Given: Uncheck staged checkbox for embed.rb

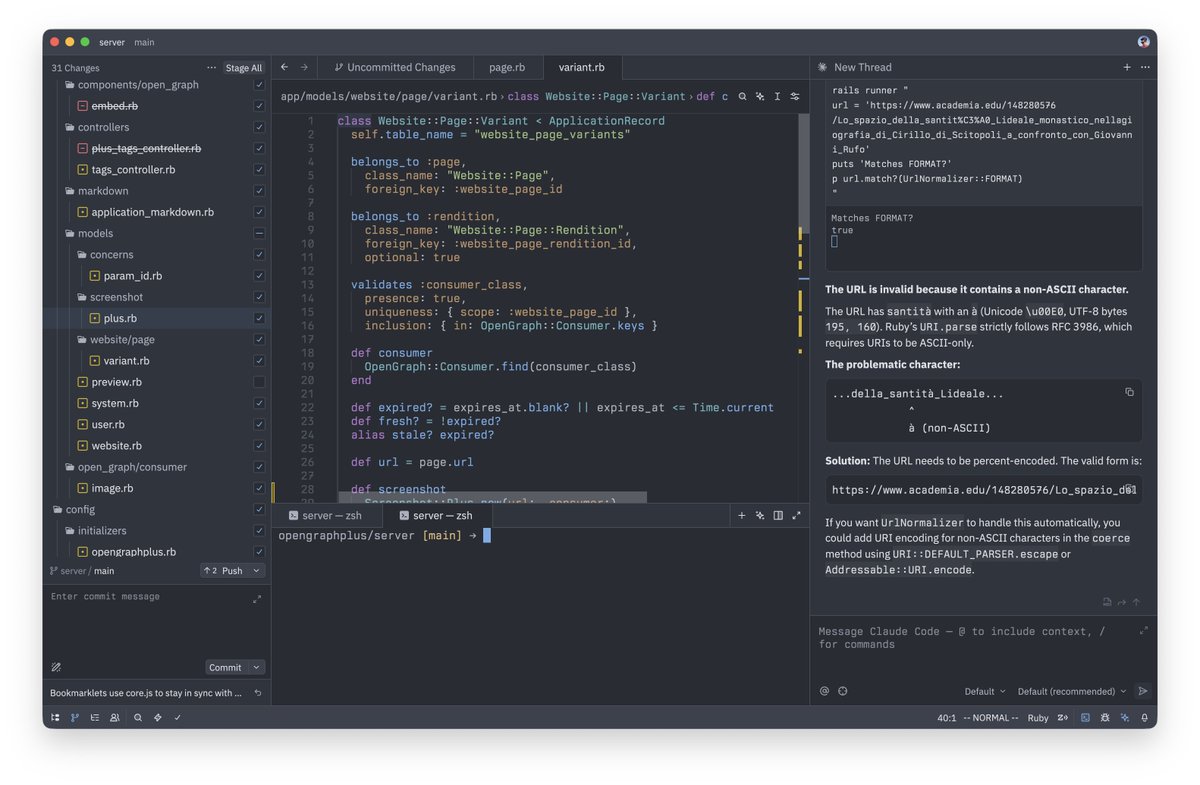Looking at the screenshot, I should click(259, 106).
